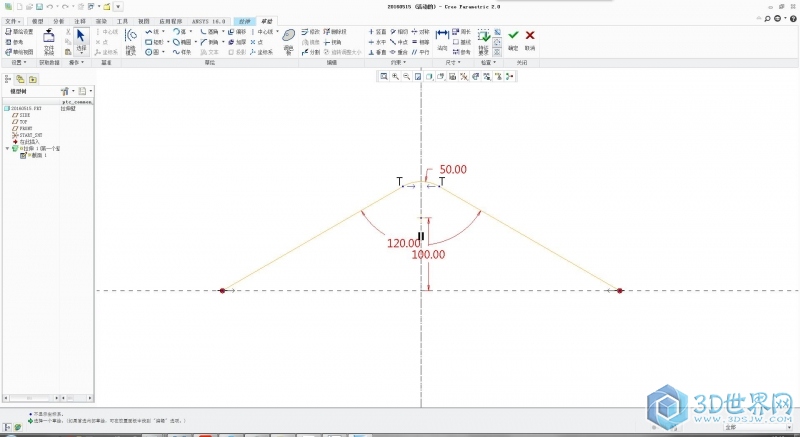Screen dimensions: 800x437
Task: Expand the Inspect (检查) group dropdown
Action: 488,63
